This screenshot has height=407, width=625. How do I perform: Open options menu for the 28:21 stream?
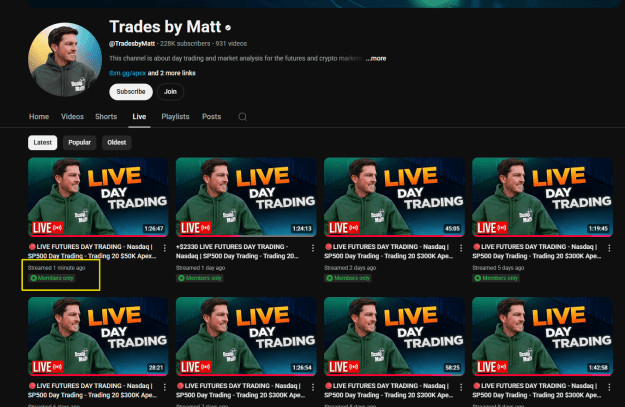click(165, 387)
